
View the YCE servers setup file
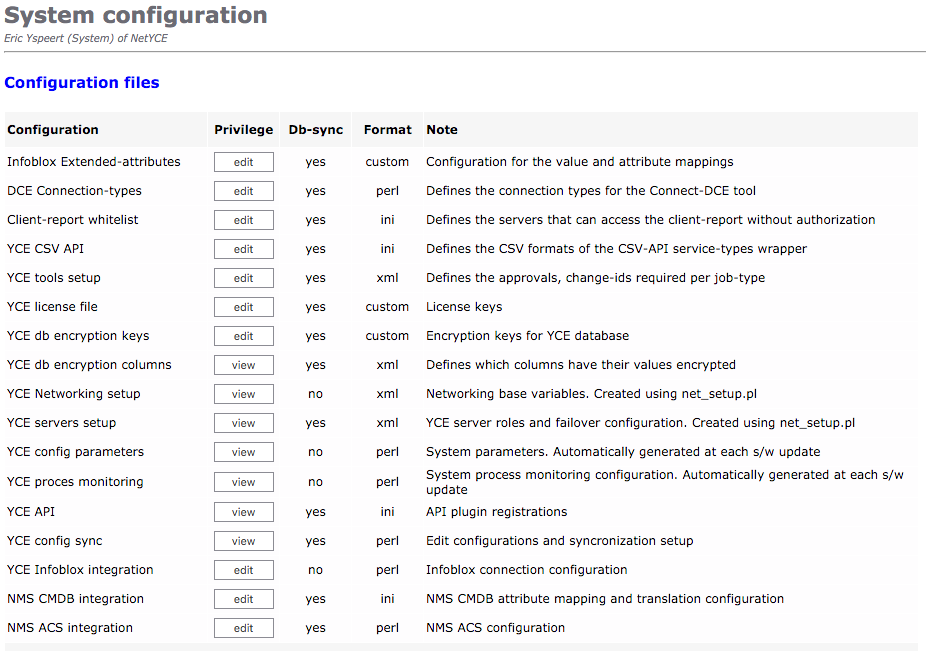click(x=243, y=422)
